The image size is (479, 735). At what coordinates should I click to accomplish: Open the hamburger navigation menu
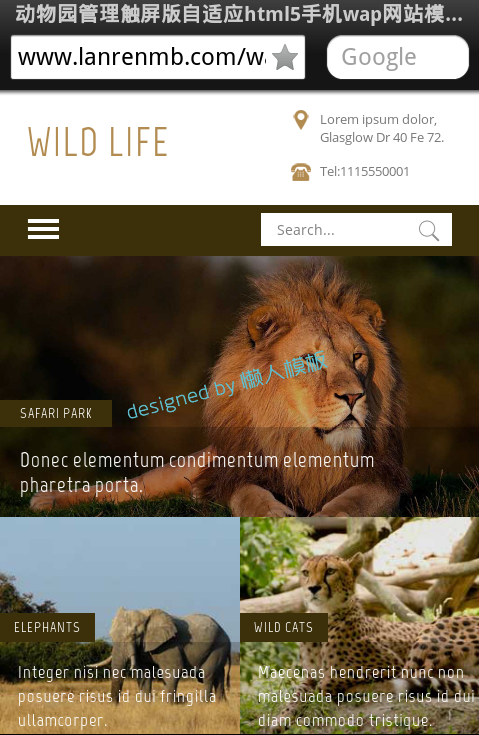(43, 229)
